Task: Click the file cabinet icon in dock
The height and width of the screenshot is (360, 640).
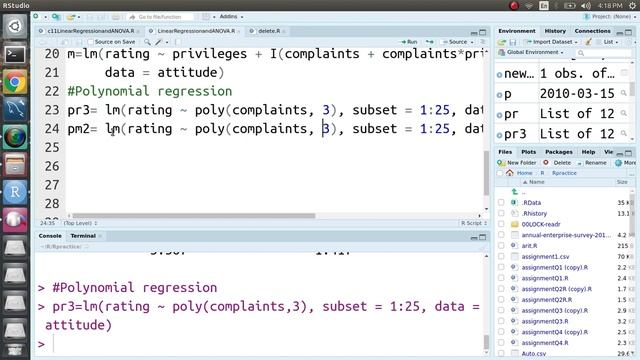Action: pos(15,164)
